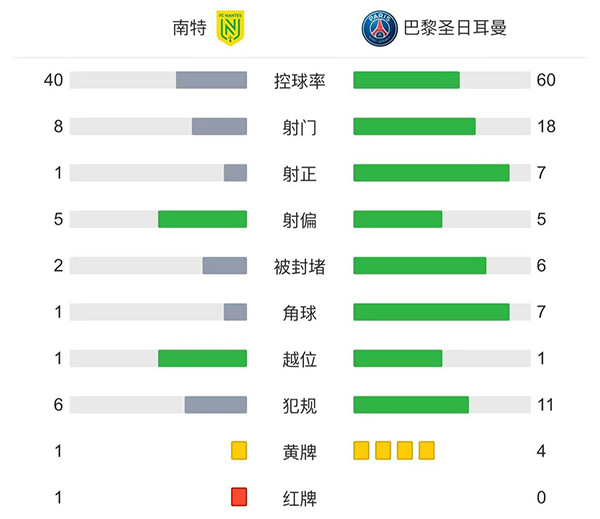The height and width of the screenshot is (519, 600).
Task: Click PSG's first yellow card icon
Action: (x=361, y=451)
